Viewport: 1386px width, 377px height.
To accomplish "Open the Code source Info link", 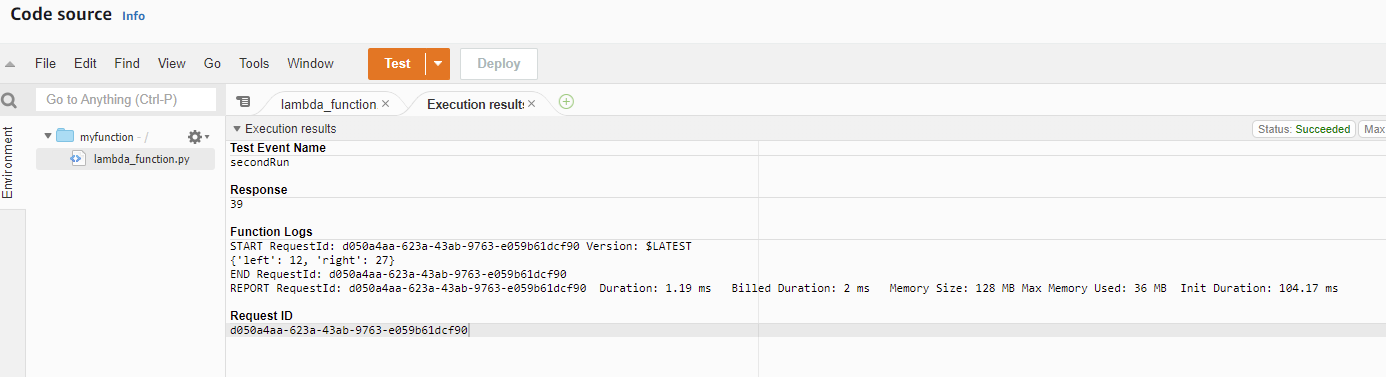I will click(x=133, y=16).
